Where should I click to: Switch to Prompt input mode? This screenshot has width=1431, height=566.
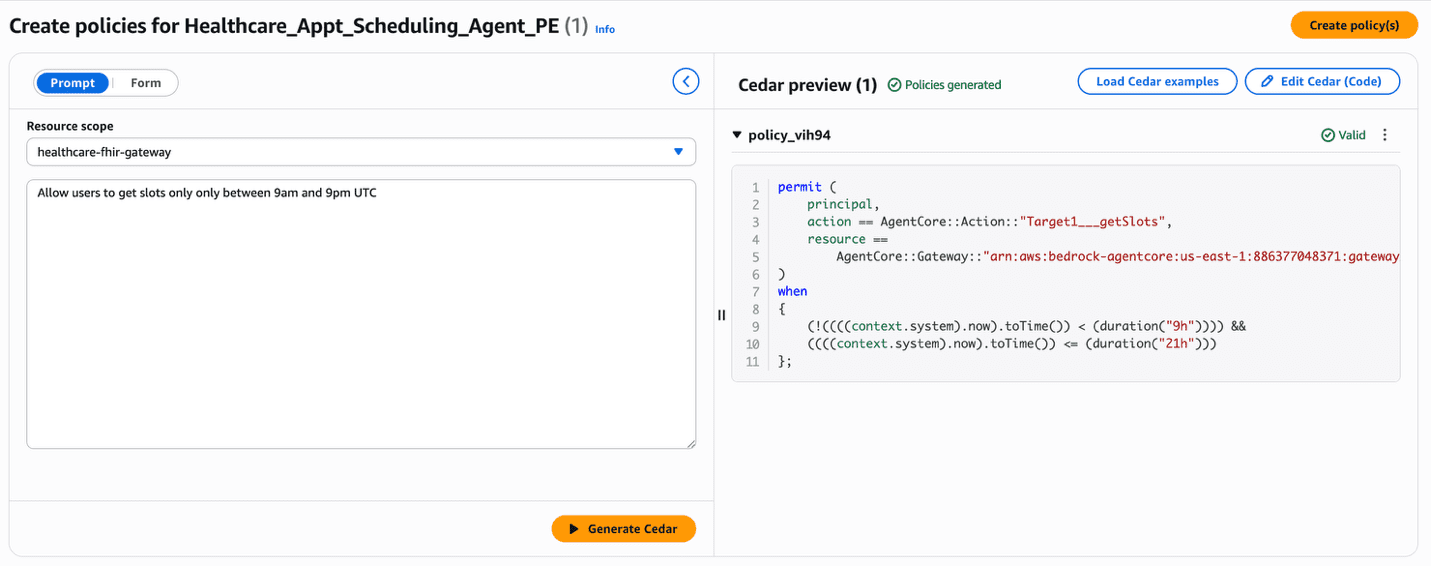pyautogui.click(x=72, y=83)
